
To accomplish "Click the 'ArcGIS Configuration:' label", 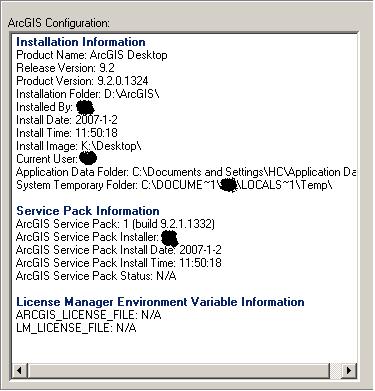I will (59, 23).
